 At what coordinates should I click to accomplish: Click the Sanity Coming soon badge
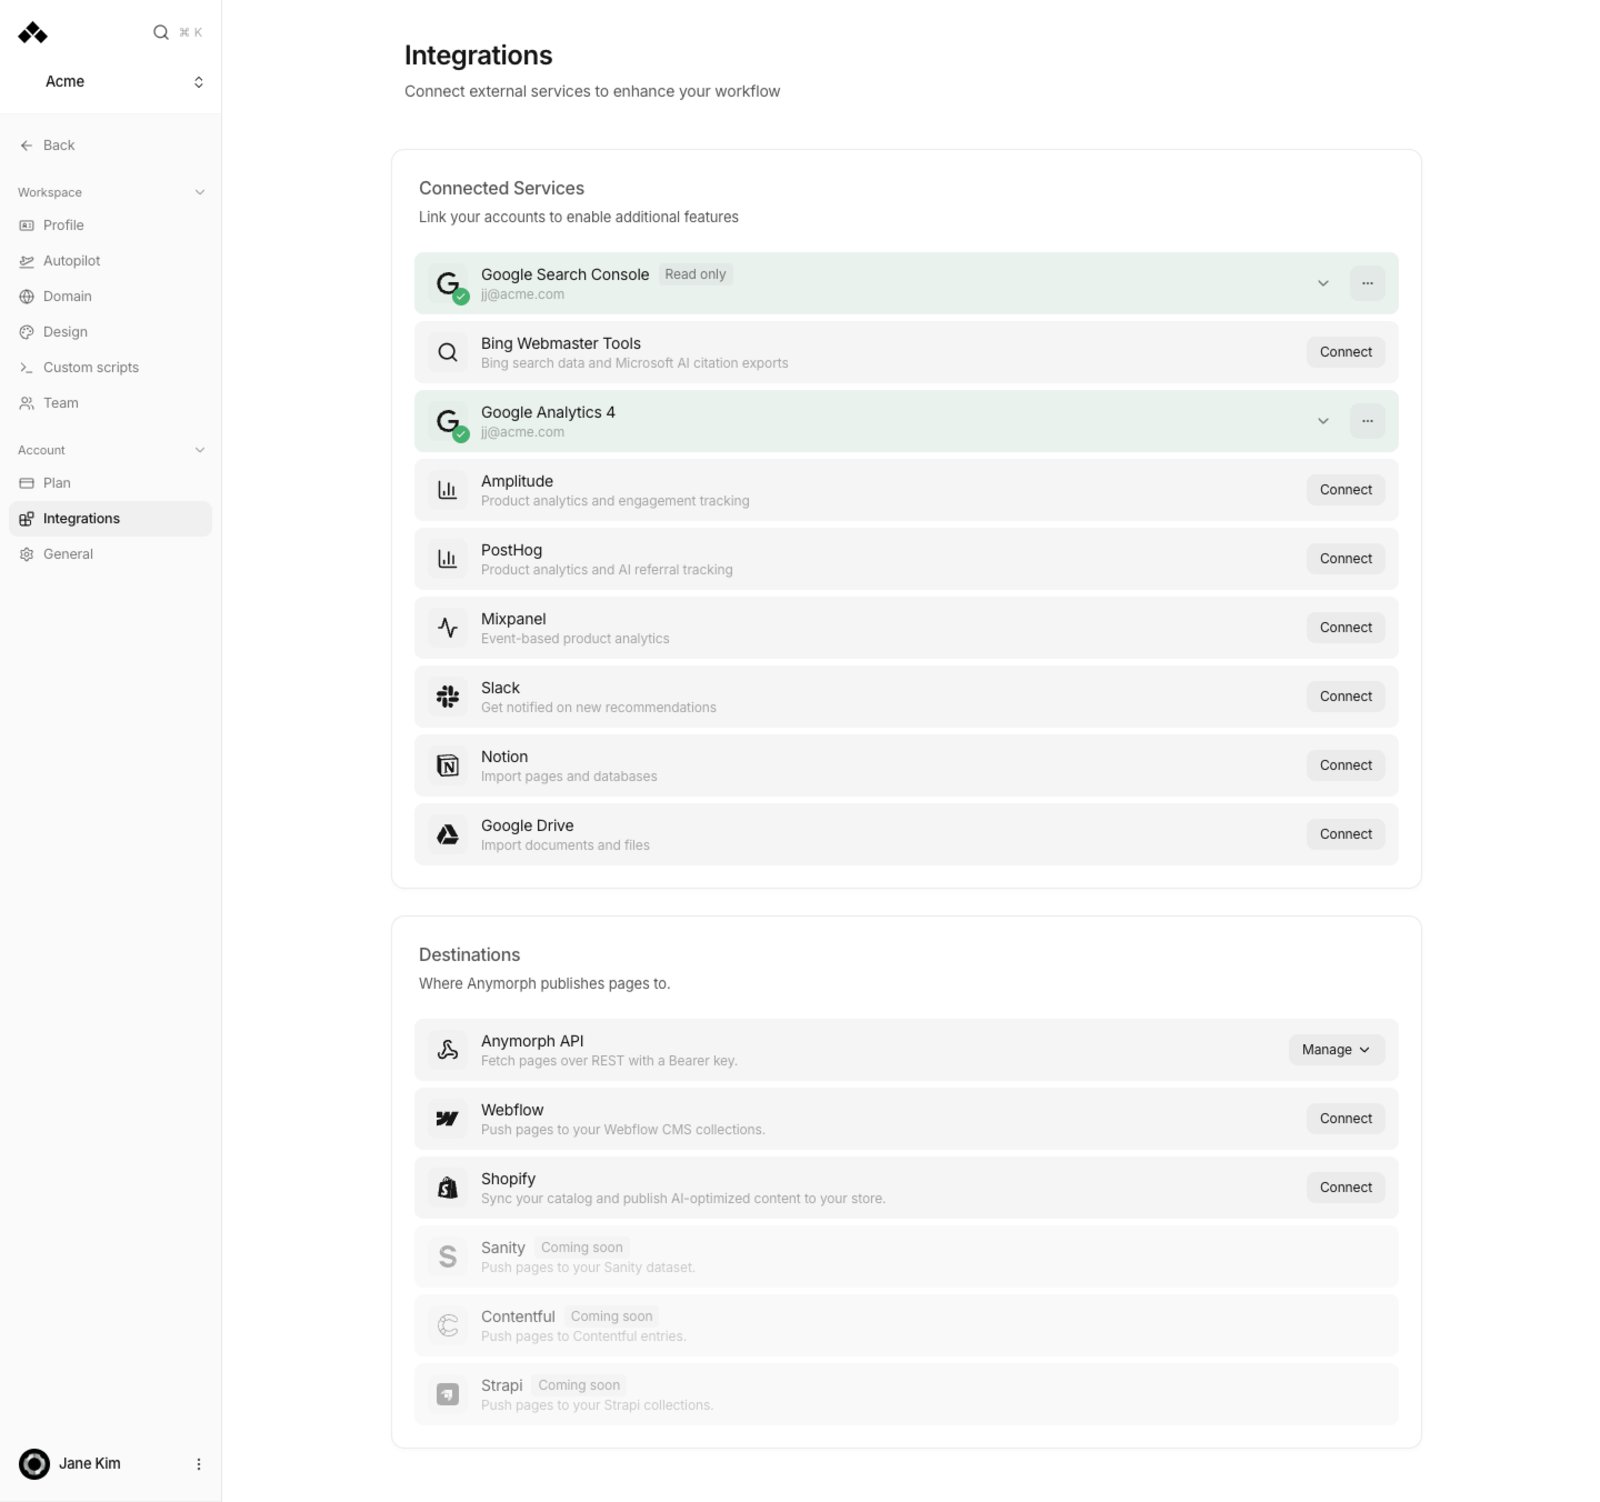[582, 1247]
